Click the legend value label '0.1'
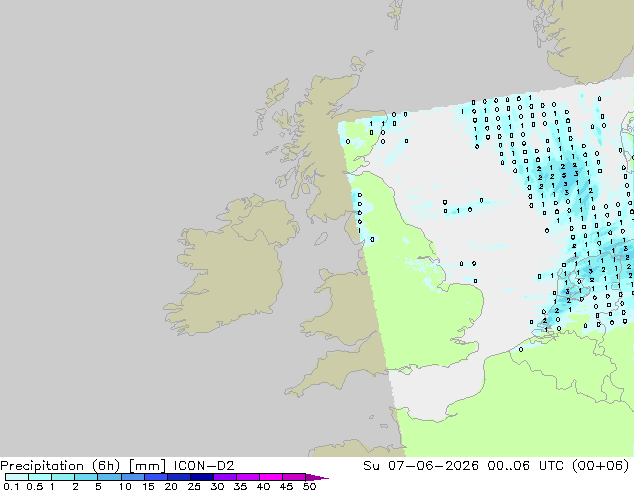This screenshot has width=634, height=490. tap(11, 486)
